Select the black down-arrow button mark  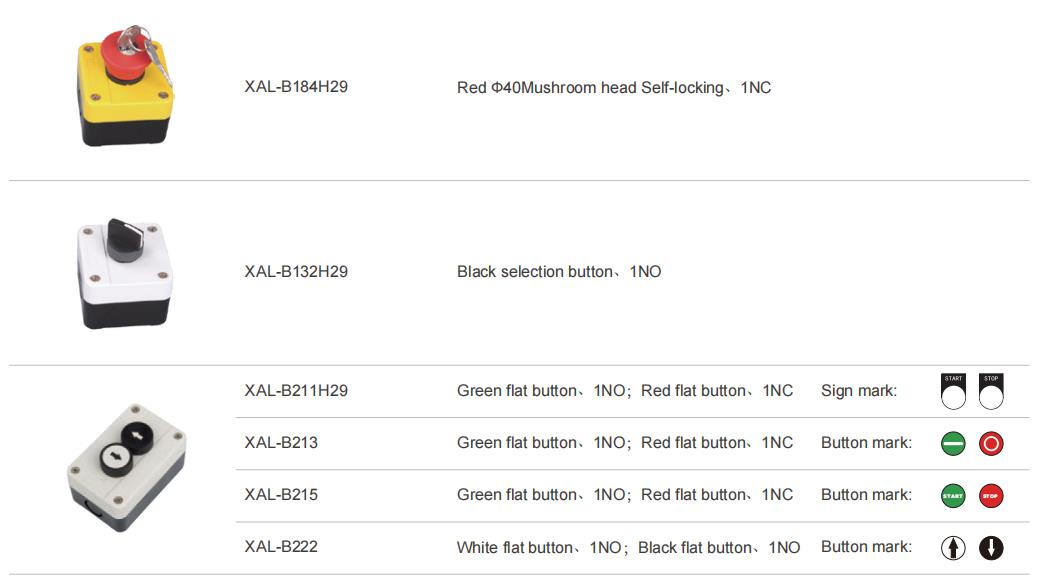pyautogui.click(x=991, y=547)
